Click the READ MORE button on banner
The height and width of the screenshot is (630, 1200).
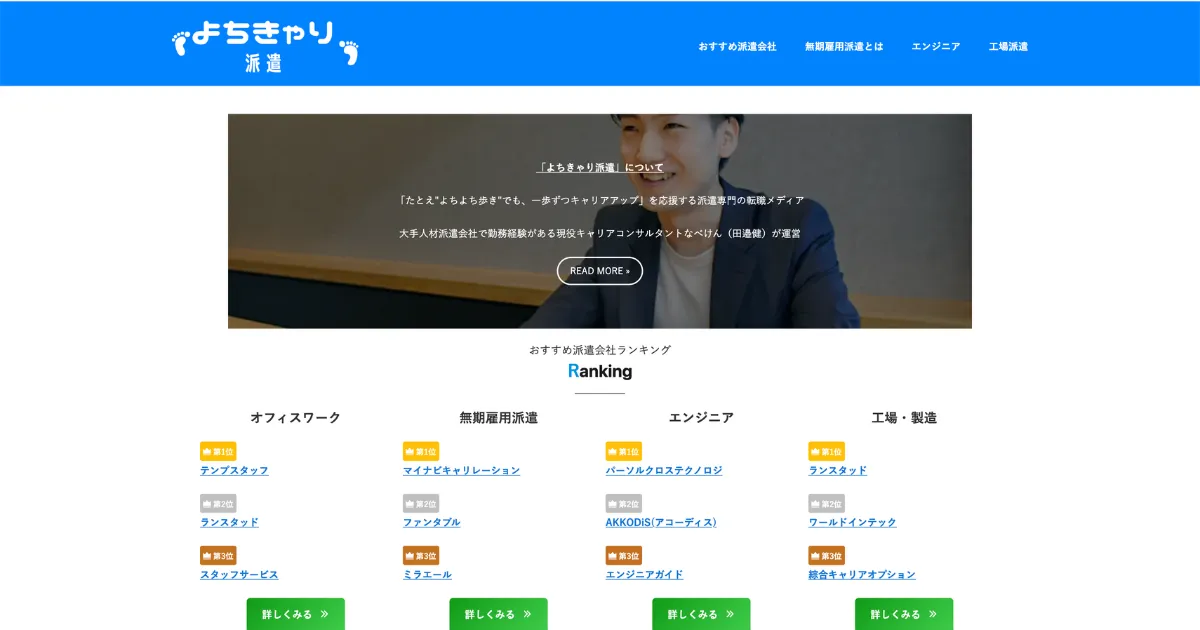(x=600, y=271)
